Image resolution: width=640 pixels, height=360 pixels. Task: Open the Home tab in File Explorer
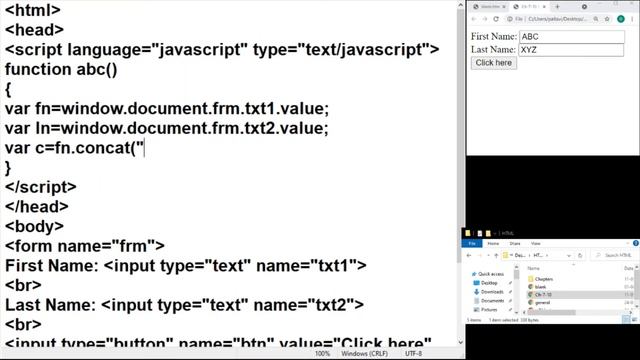click(x=493, y=243)
